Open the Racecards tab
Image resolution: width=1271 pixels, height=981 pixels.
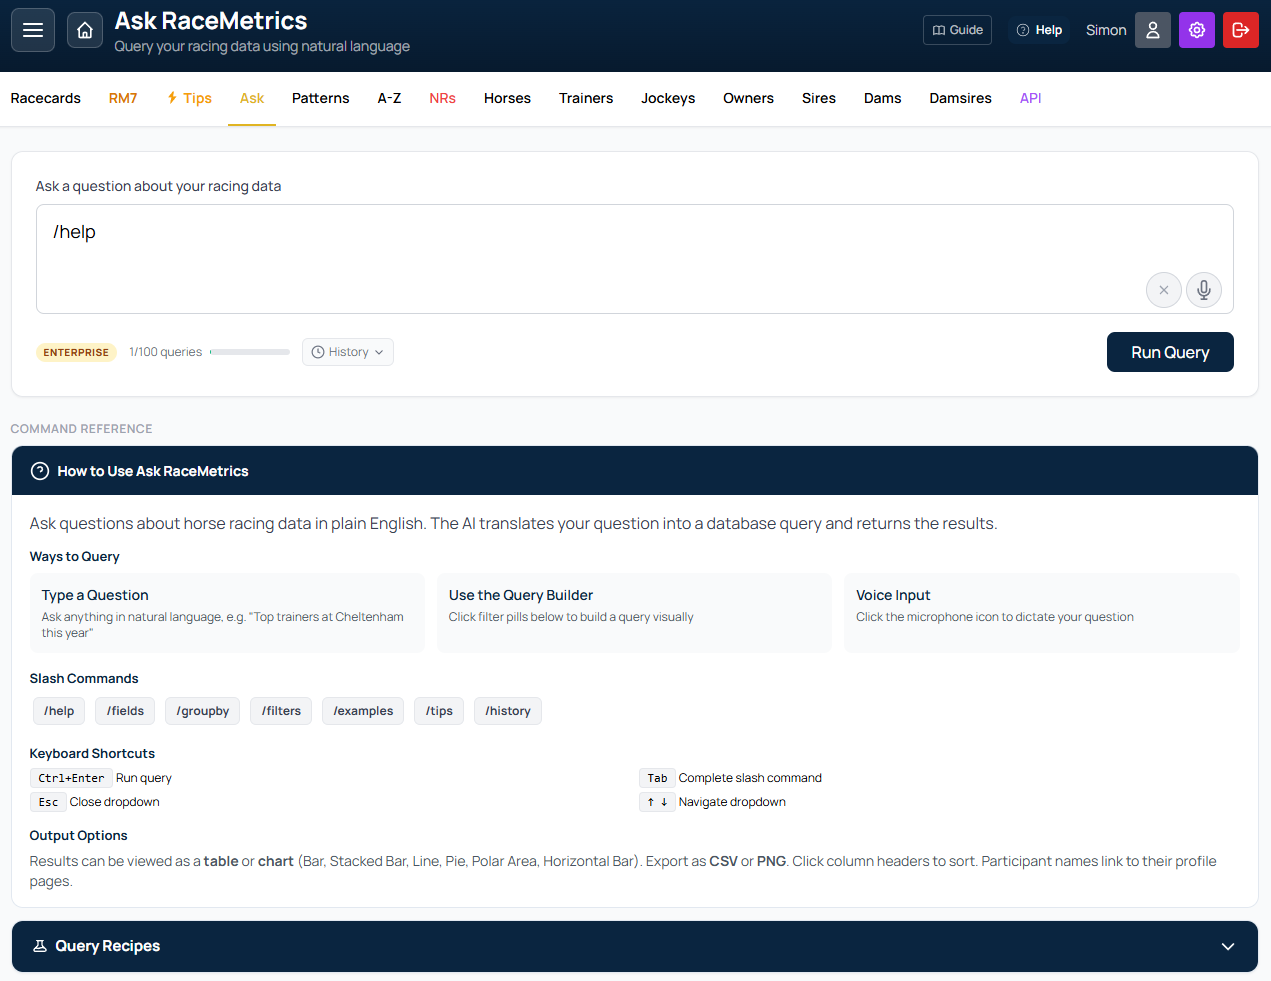coord(46,98)
